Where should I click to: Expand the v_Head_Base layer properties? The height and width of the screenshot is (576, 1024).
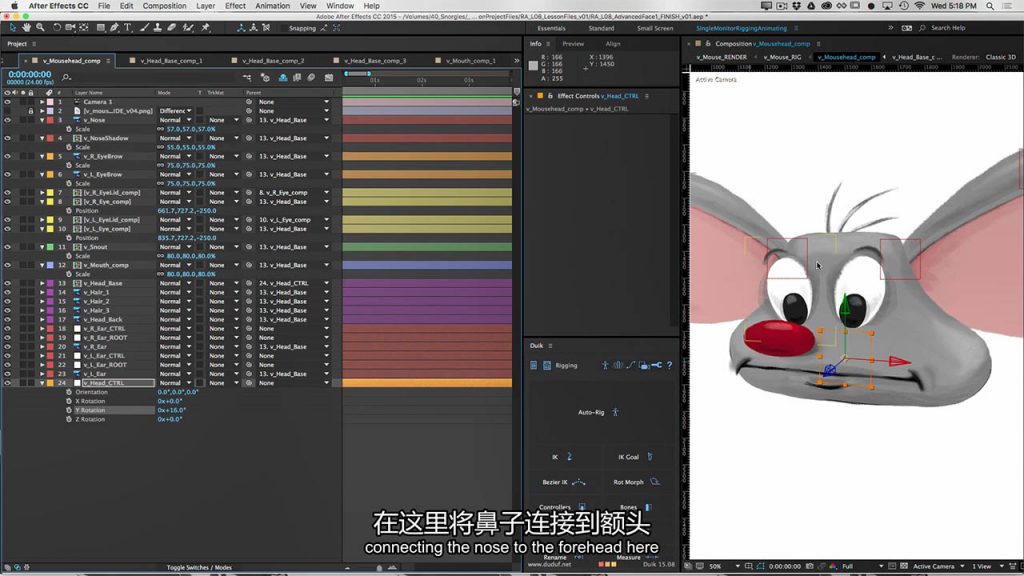click(x=42, y=283)
